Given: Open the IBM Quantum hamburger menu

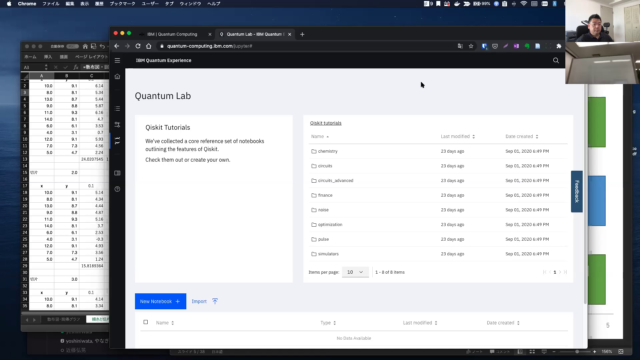Looking at the screenshot, I should coord(117,60).
